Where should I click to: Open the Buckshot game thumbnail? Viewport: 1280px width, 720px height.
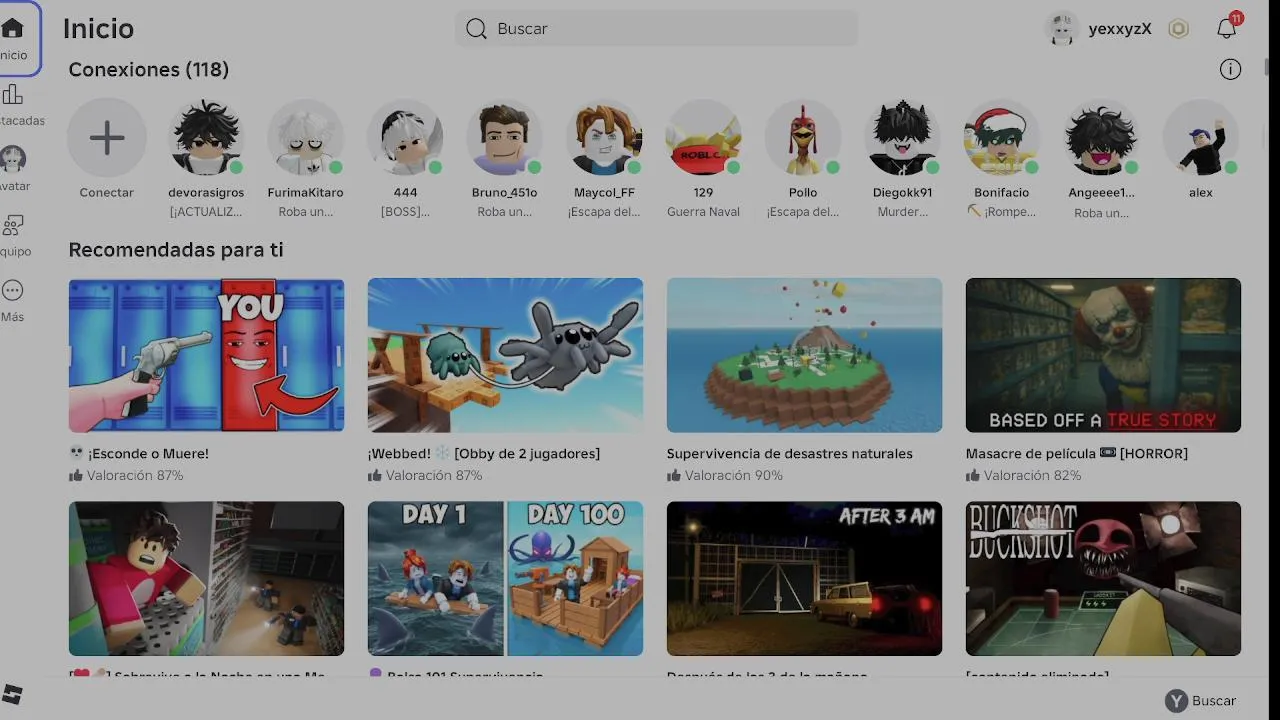[1103, 578]
